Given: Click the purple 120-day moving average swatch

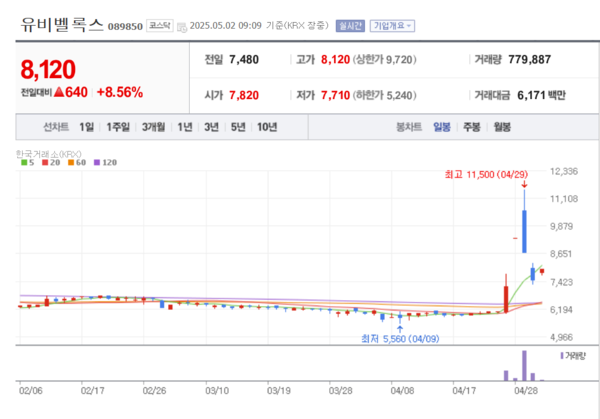Looking at the screenshot, I should click(97, 163).
